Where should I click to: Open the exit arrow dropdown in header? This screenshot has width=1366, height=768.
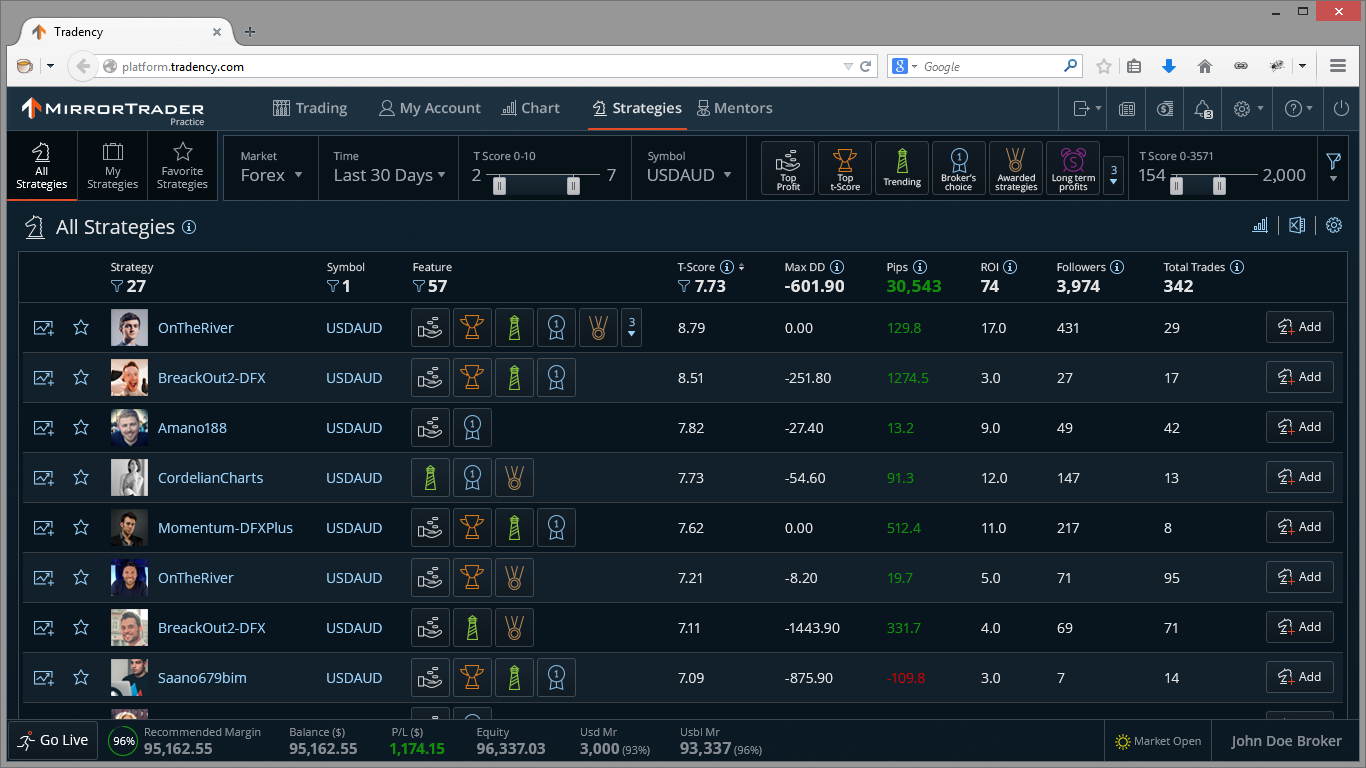(x=1087, y=109)
